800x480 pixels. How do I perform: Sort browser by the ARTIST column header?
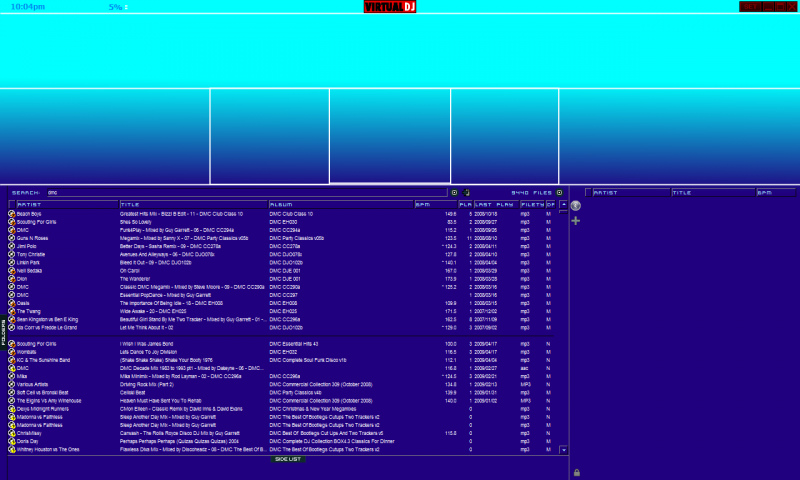pos(67,205)
